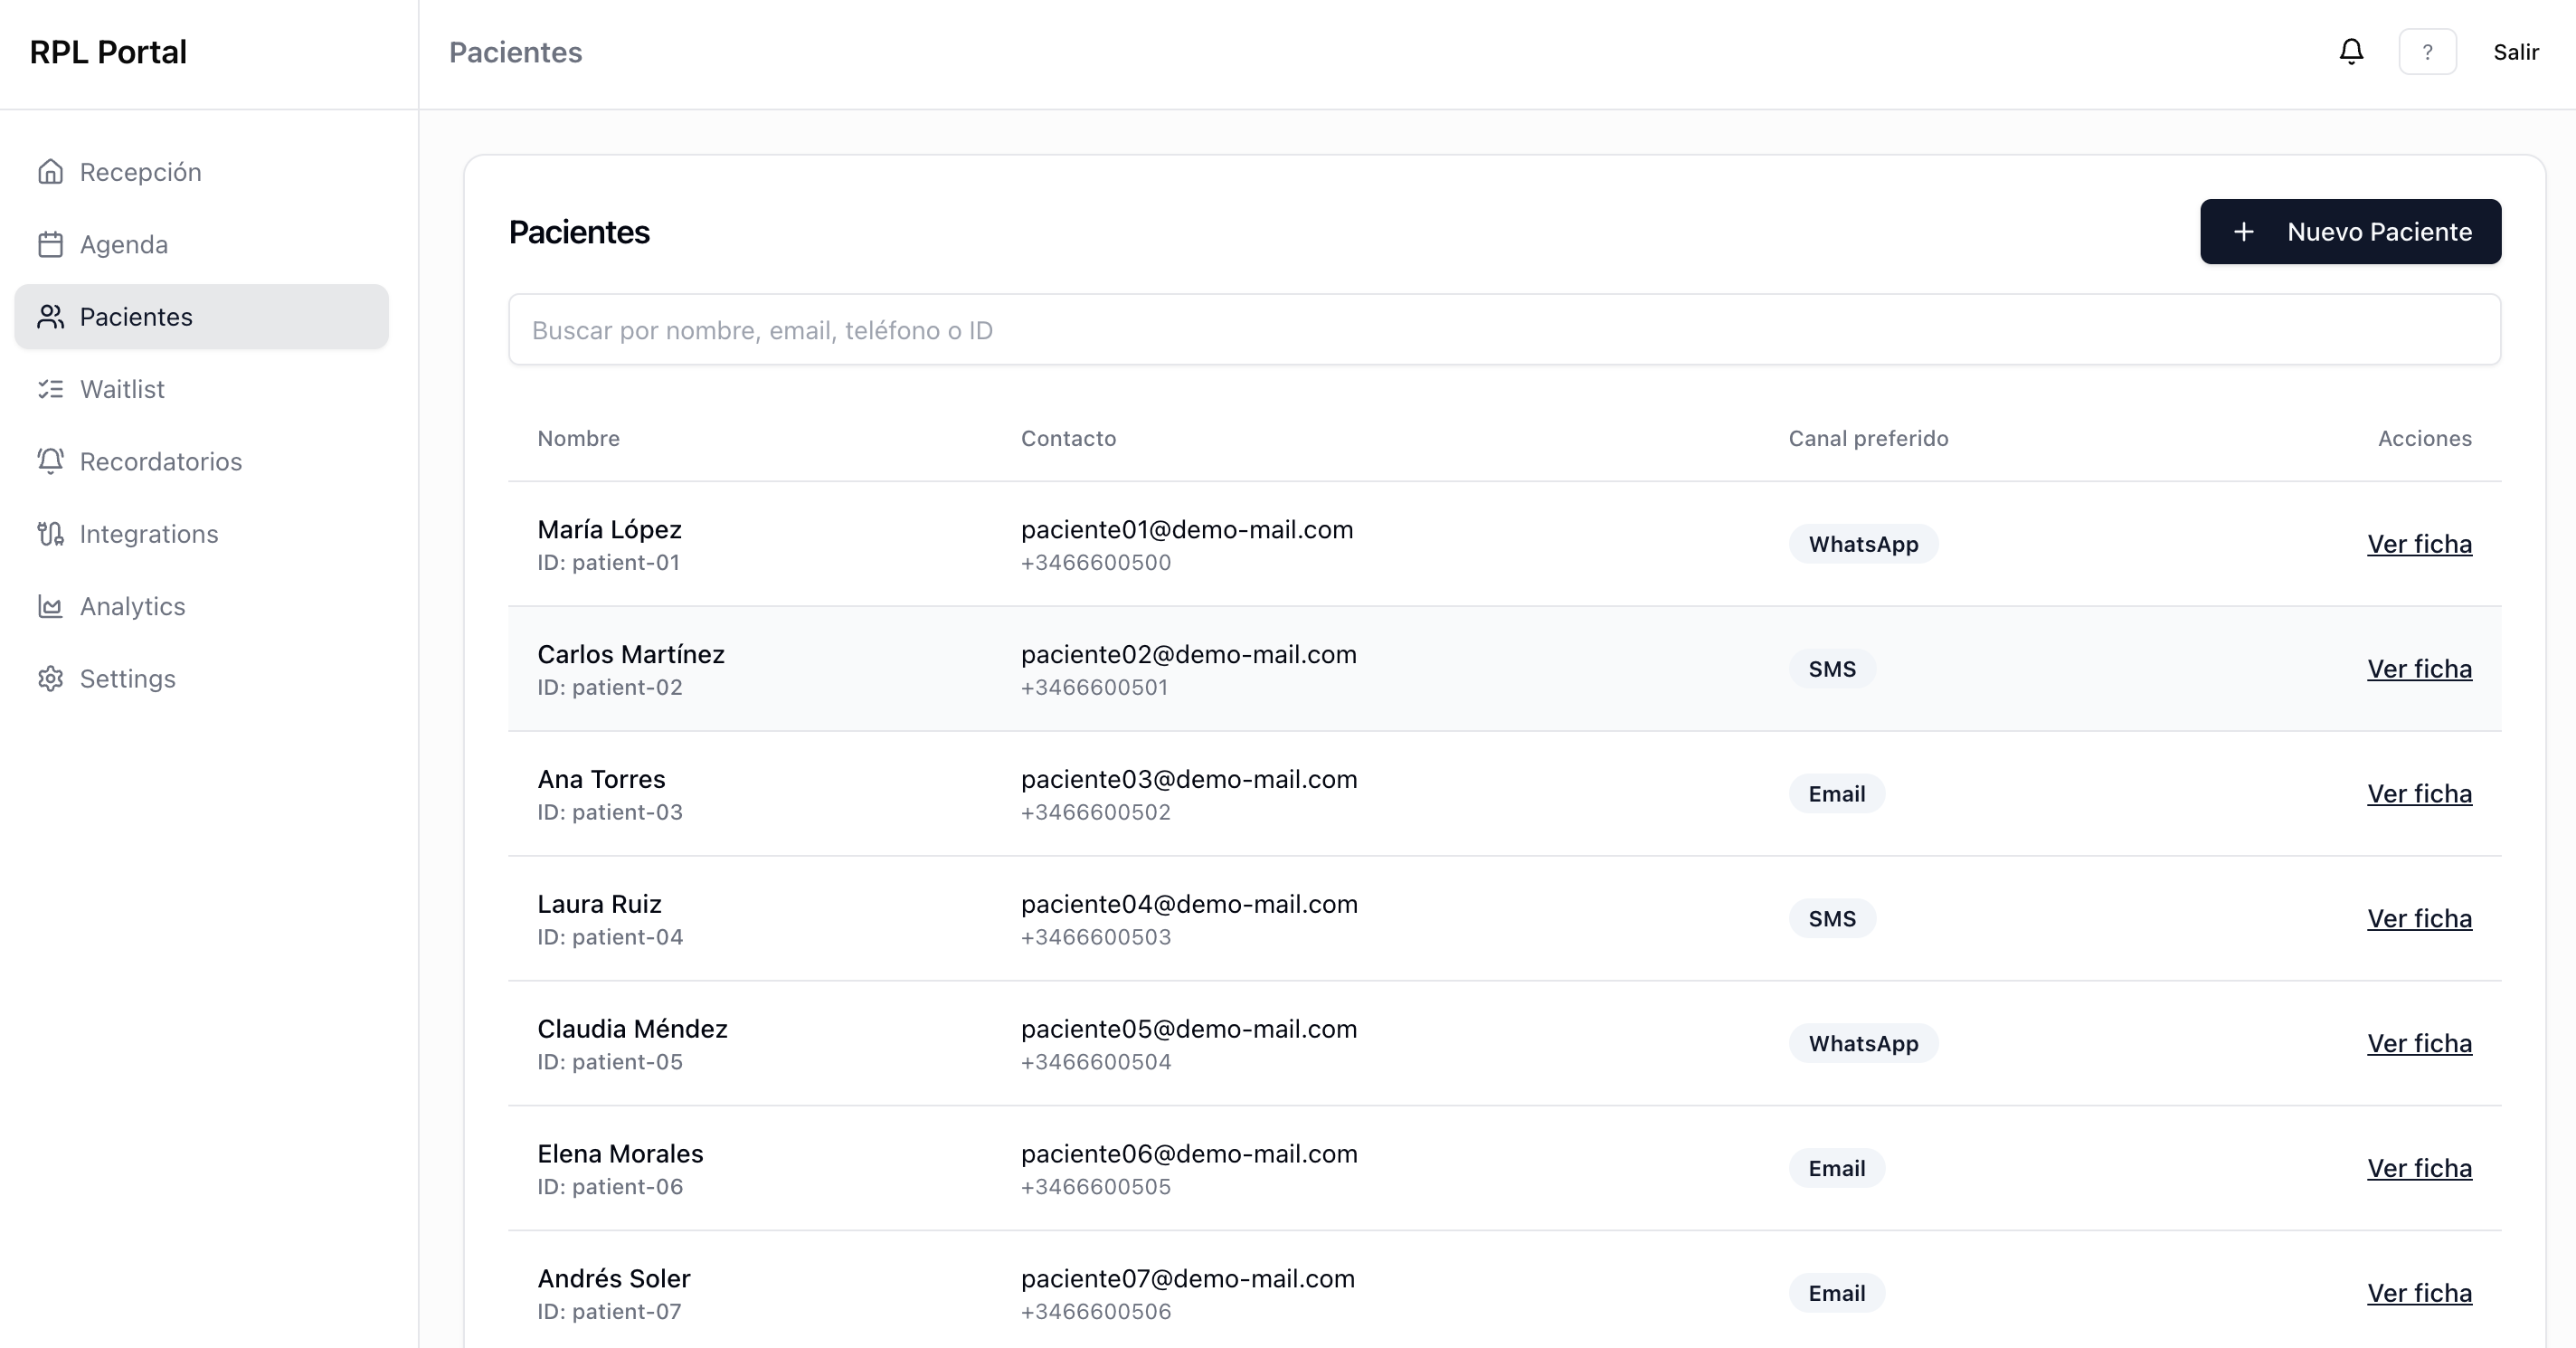
Task: Click the Nombre column header
Action: click(x=578, y=438)
